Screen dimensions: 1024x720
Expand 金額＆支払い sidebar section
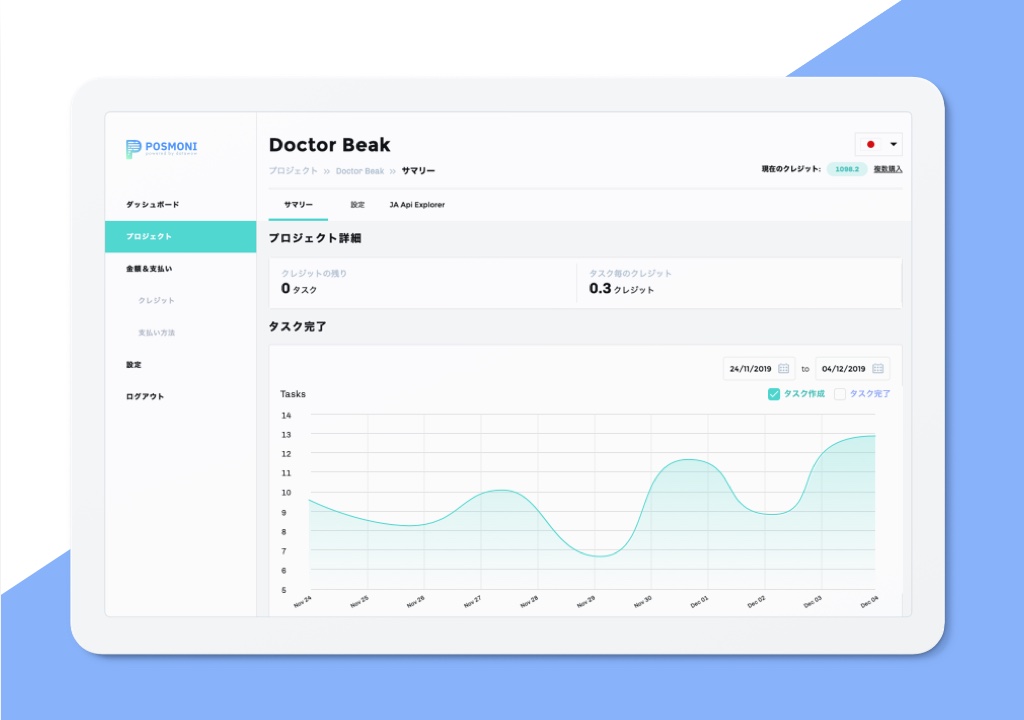pos(149,269)
